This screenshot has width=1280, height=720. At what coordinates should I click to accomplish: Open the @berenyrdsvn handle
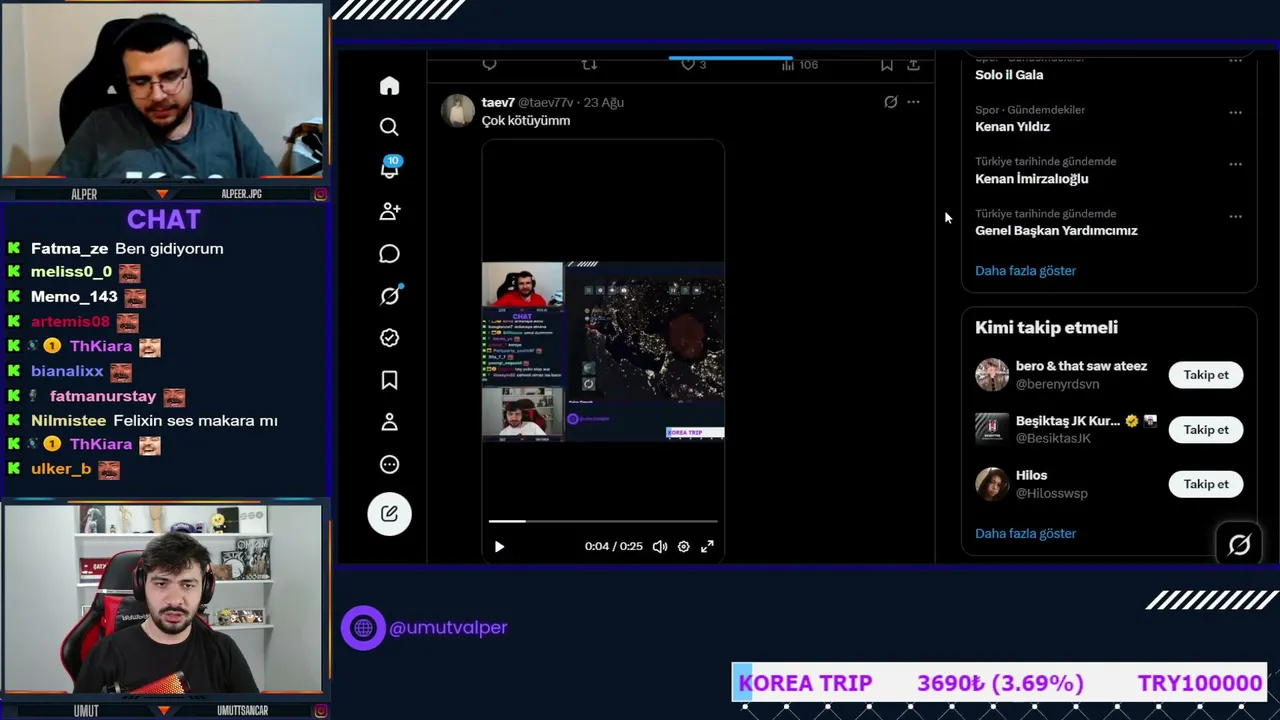tap(1057, 384)
